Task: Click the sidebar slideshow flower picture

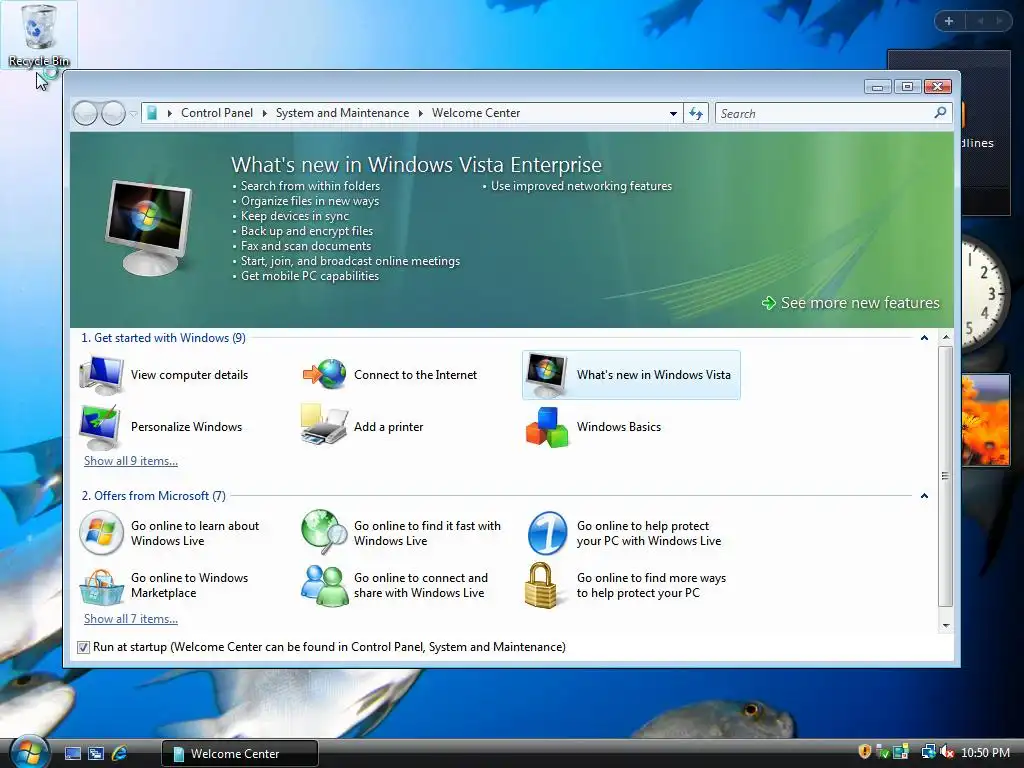Action: coord(985,419)
